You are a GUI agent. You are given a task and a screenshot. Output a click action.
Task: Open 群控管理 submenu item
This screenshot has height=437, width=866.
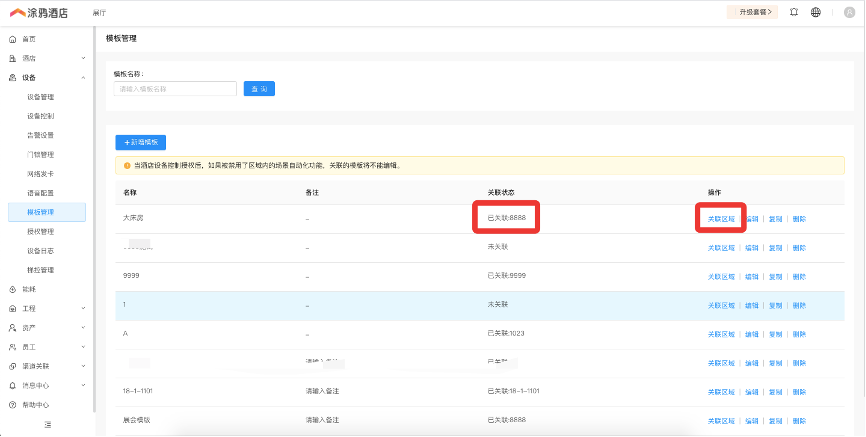[x=41, y=270]
